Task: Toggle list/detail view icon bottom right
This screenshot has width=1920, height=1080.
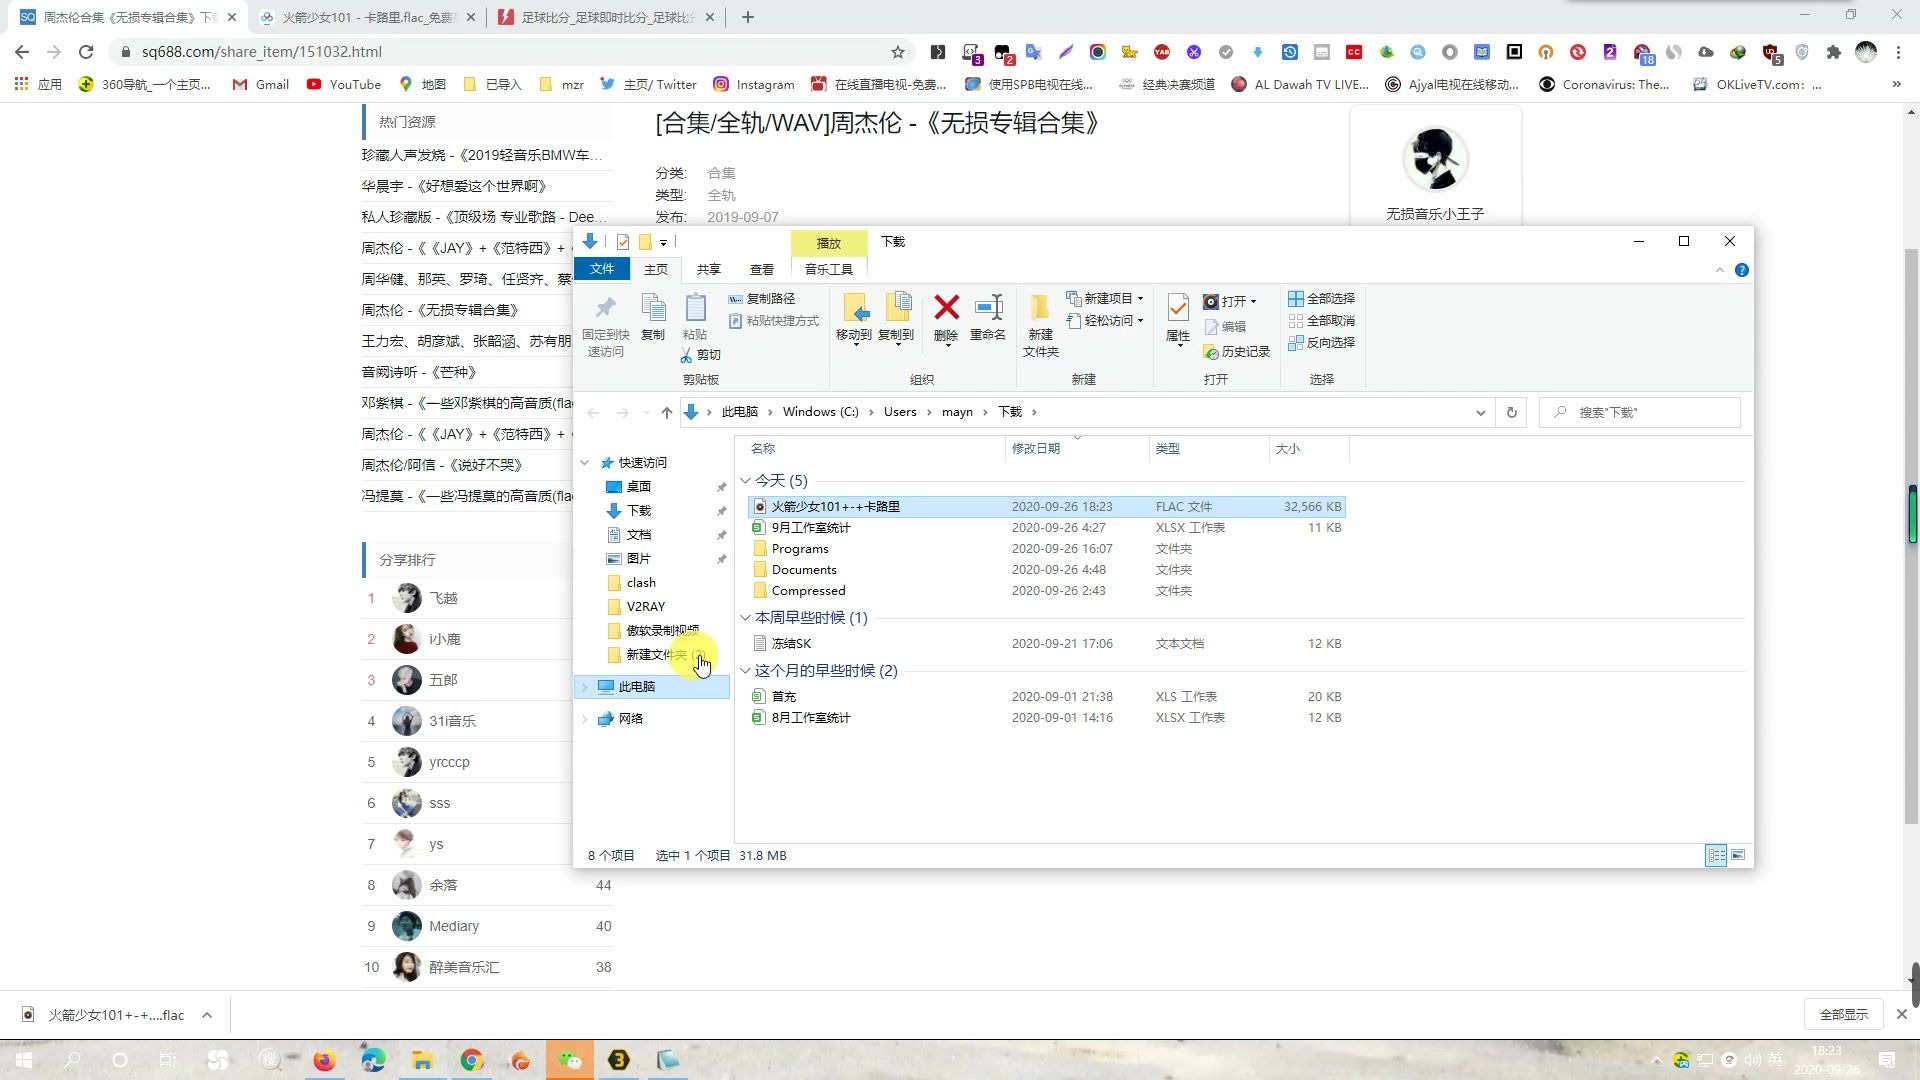Action: 1718,856
